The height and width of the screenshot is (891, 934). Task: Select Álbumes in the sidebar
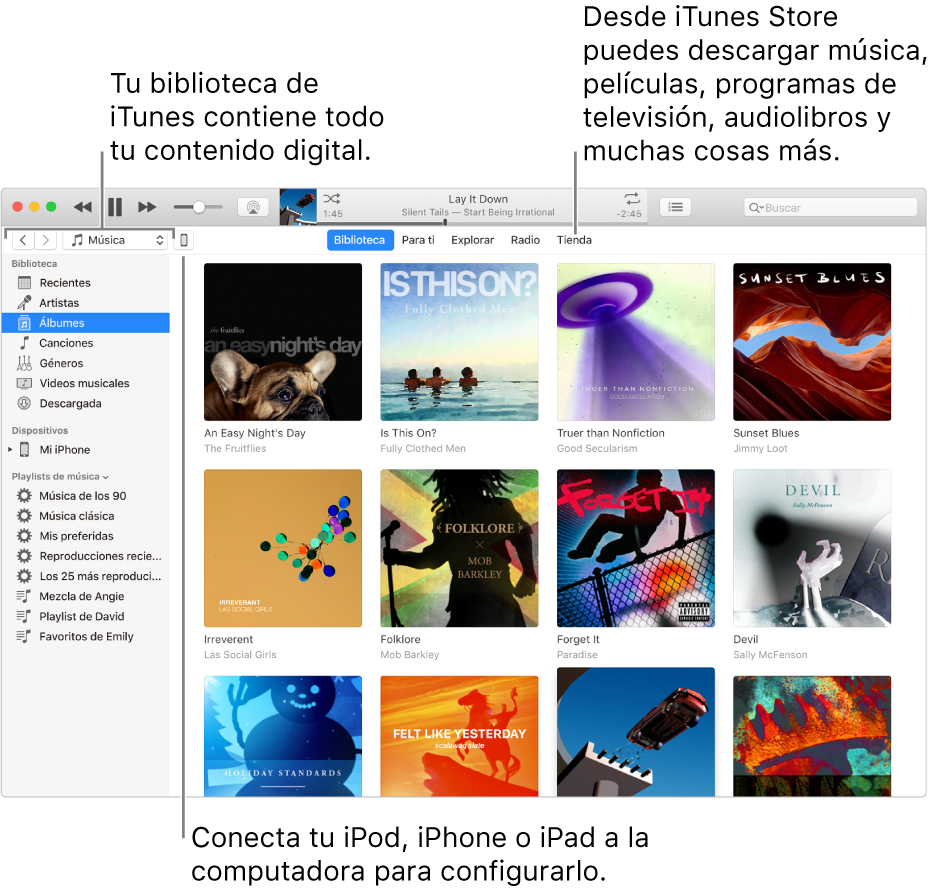[x=86, y=323]
